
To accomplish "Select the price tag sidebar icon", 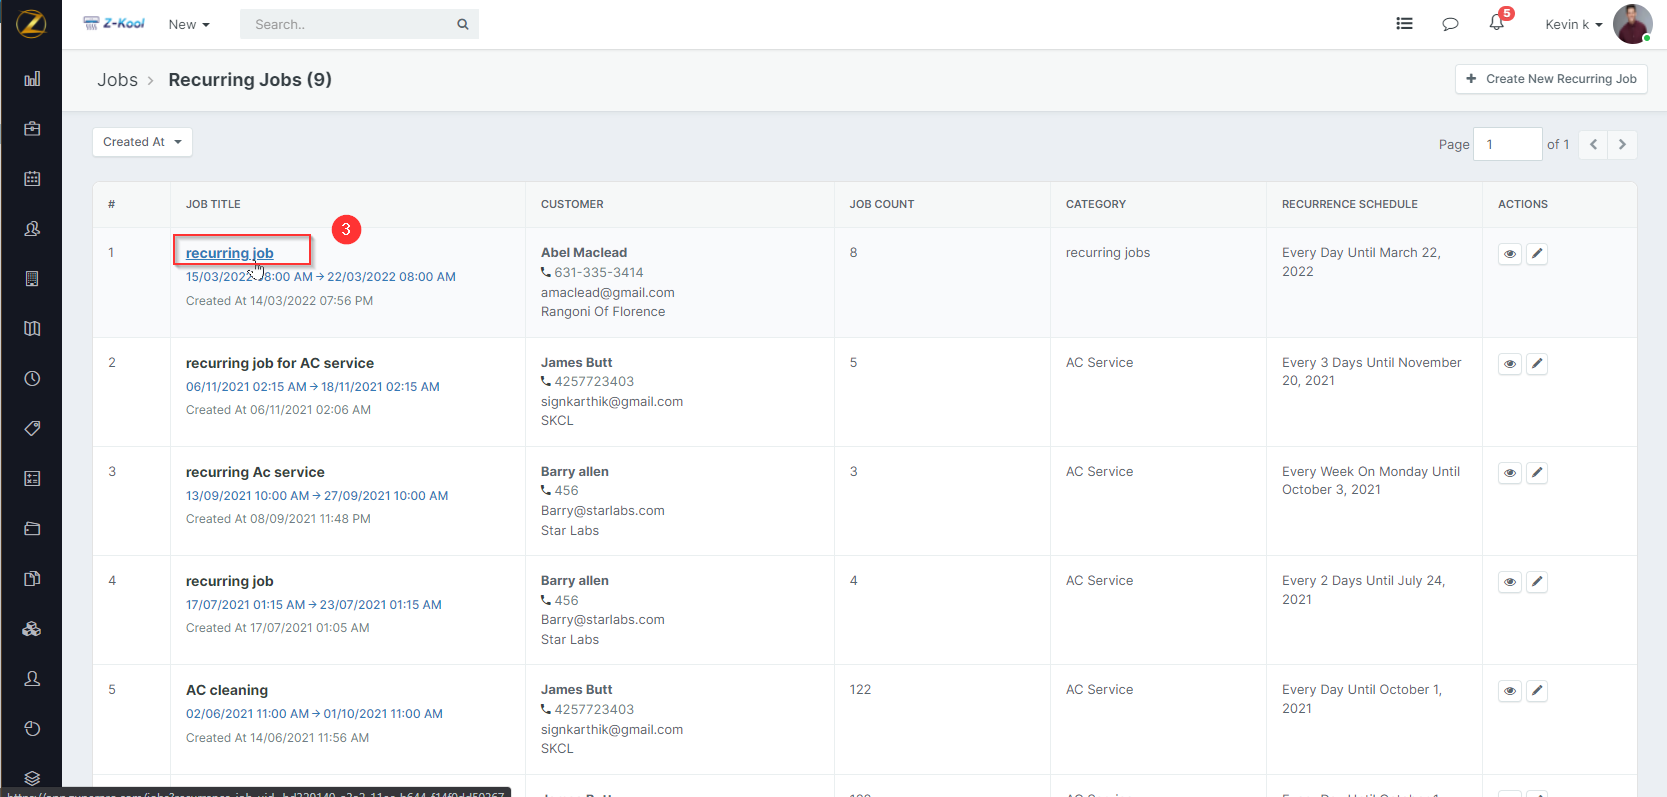I will pyautogui.click(x=32, y=429).
